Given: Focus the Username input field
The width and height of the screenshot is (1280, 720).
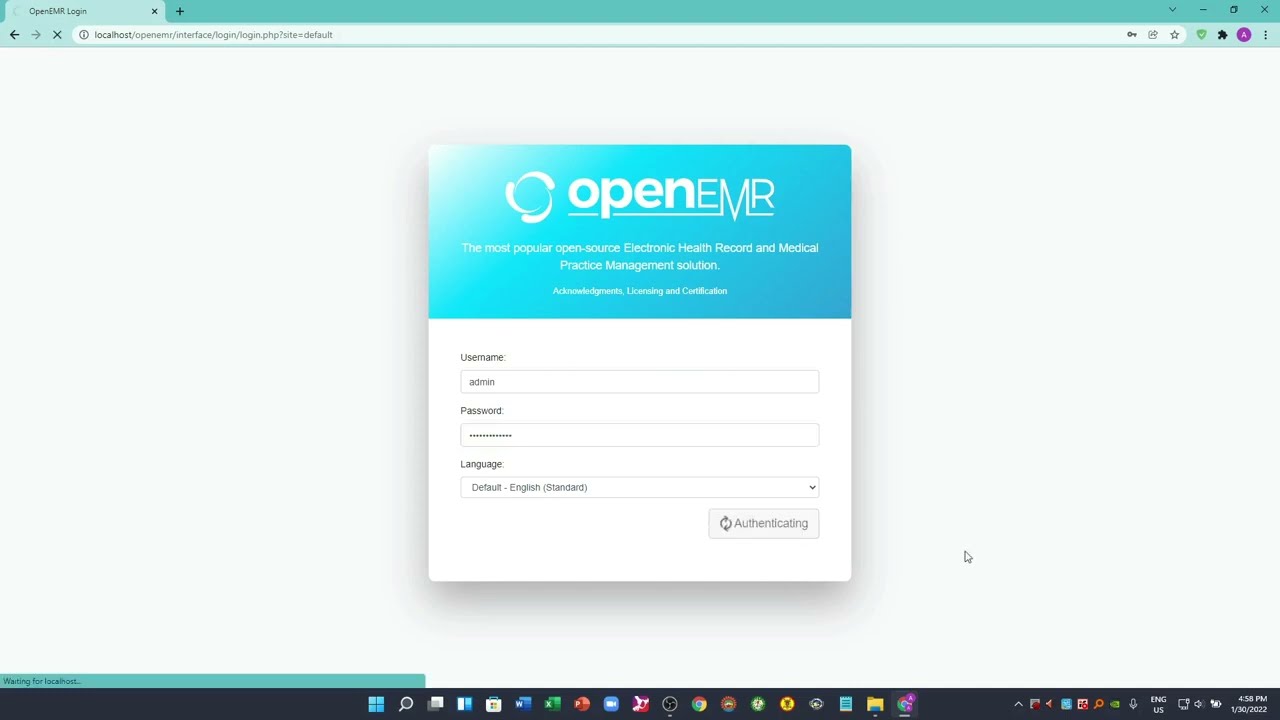Looking at the screenshot, I should (x=640, y=382).
